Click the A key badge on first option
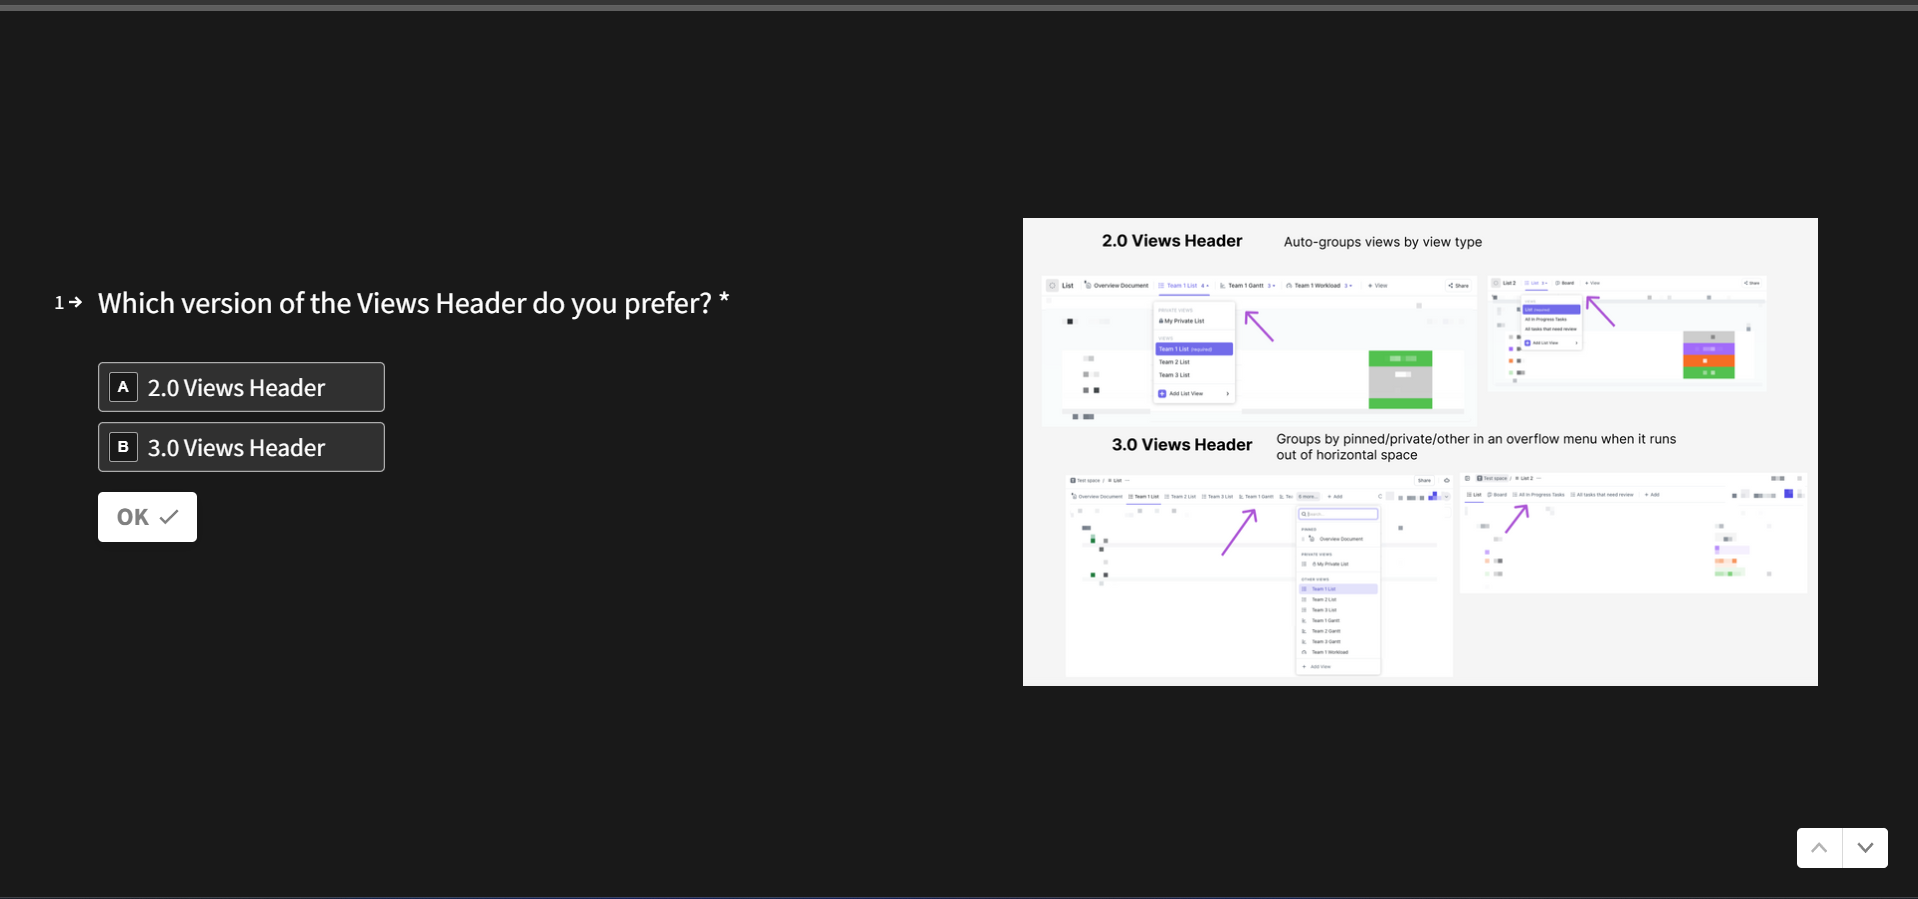The height and width of the screenshot is (899, 1918). click(x=123, y=387)
